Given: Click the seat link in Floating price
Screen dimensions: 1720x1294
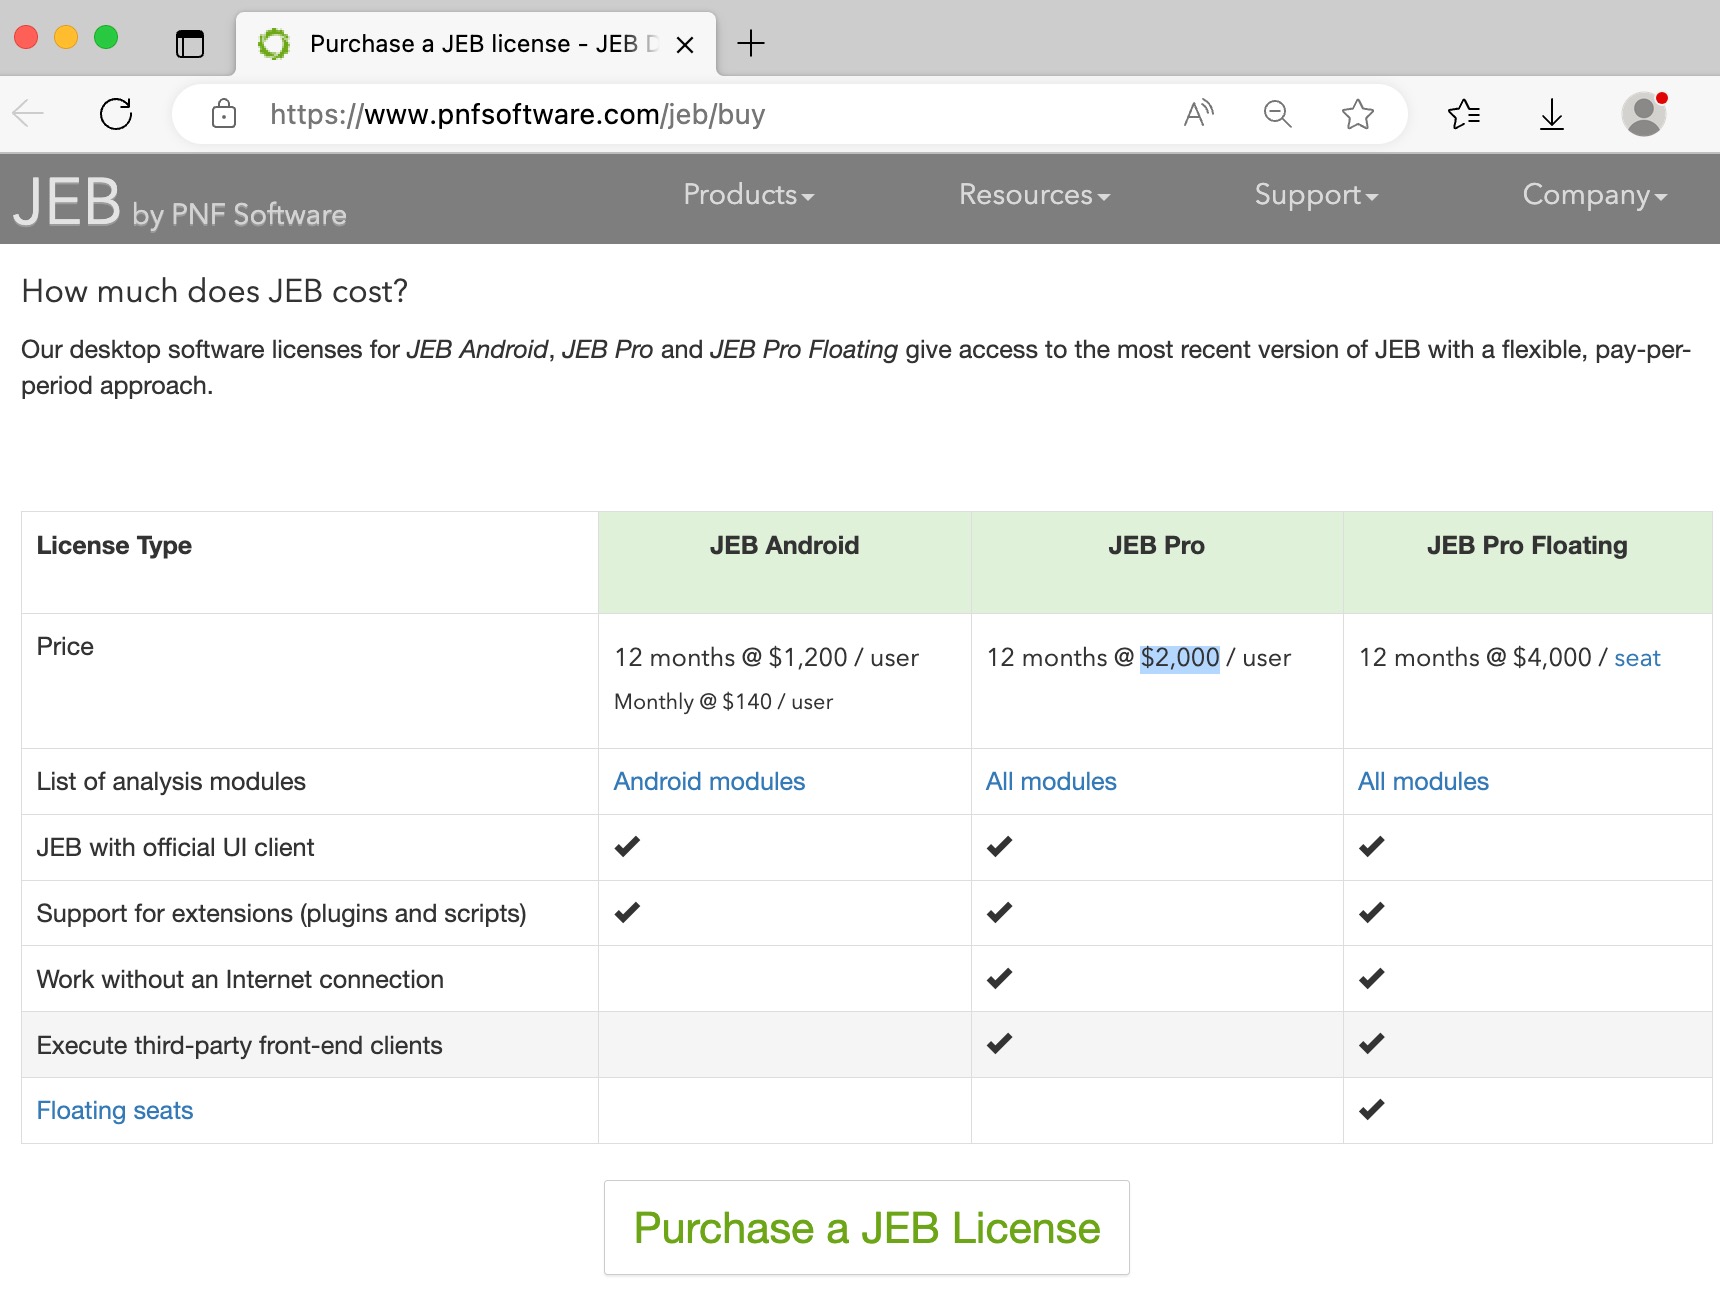Looking at the screenshot, I should click(1637, 658).
